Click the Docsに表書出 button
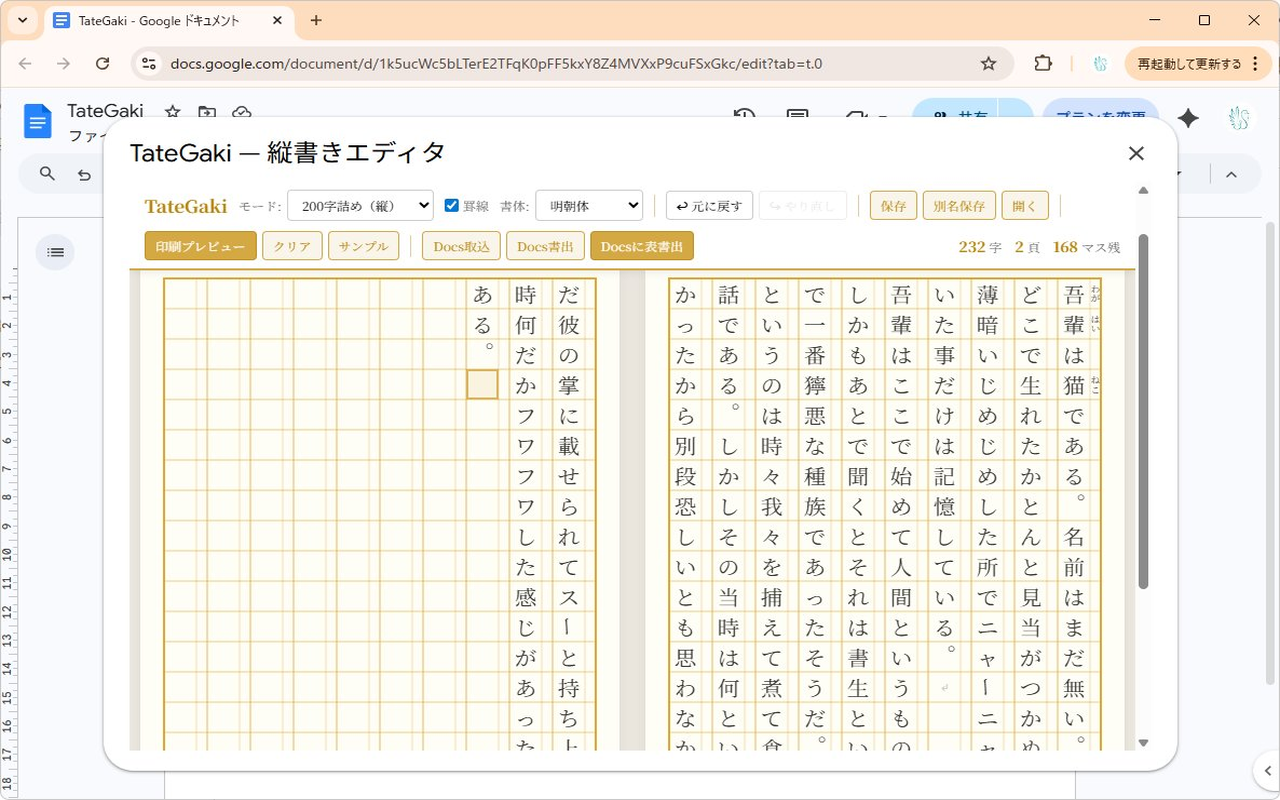 pos(642,246)
